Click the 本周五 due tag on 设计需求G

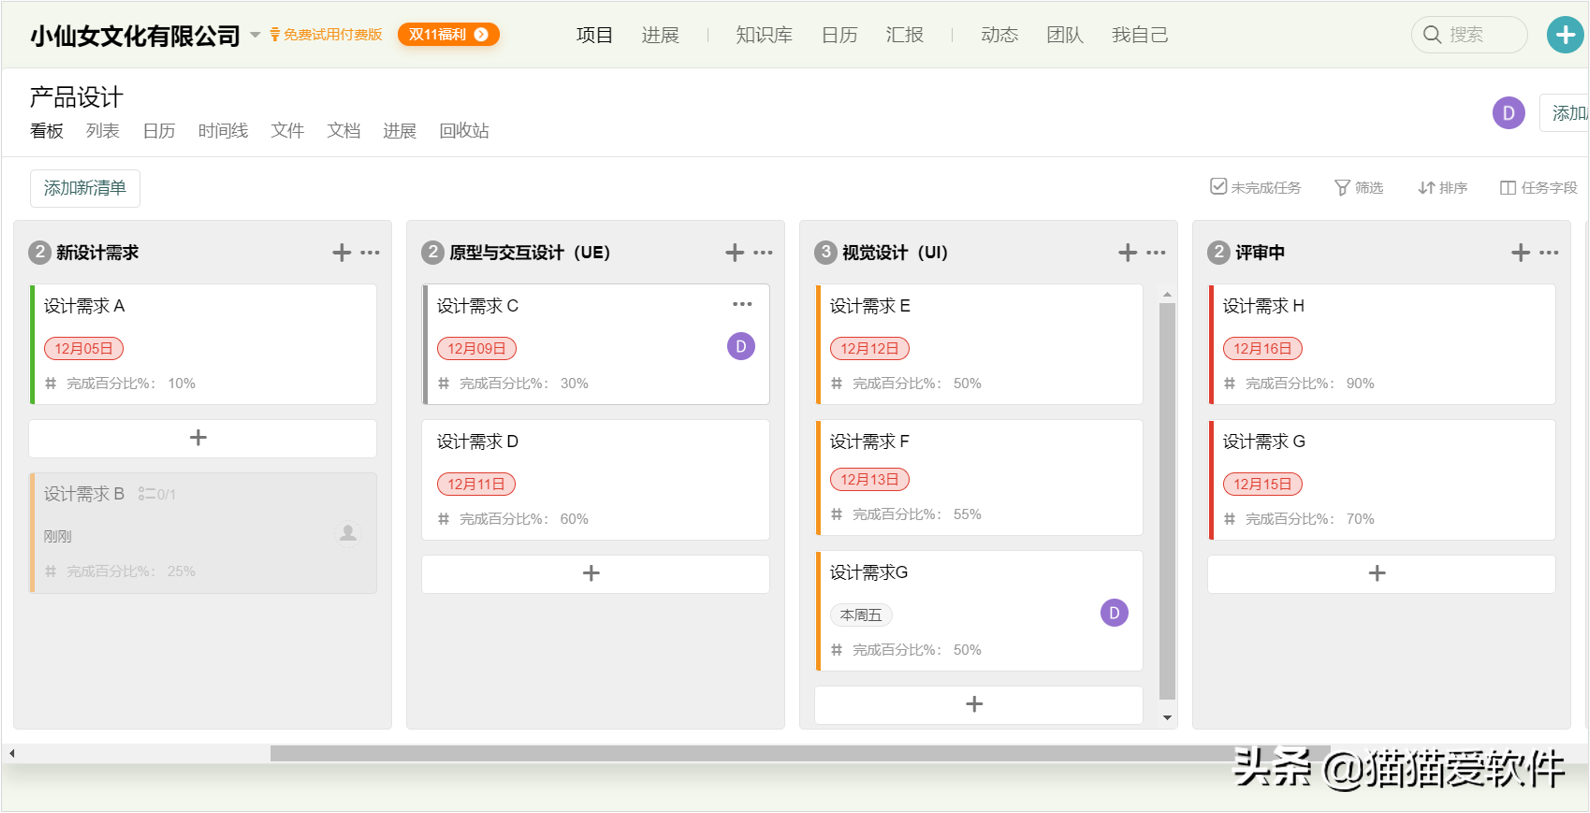(861, 615)
